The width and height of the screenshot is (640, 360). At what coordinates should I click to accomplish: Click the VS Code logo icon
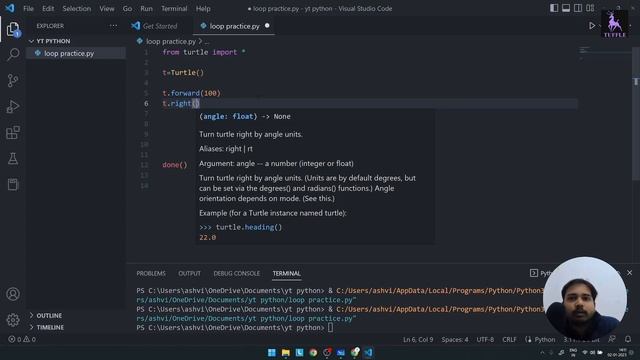point(9,8)
